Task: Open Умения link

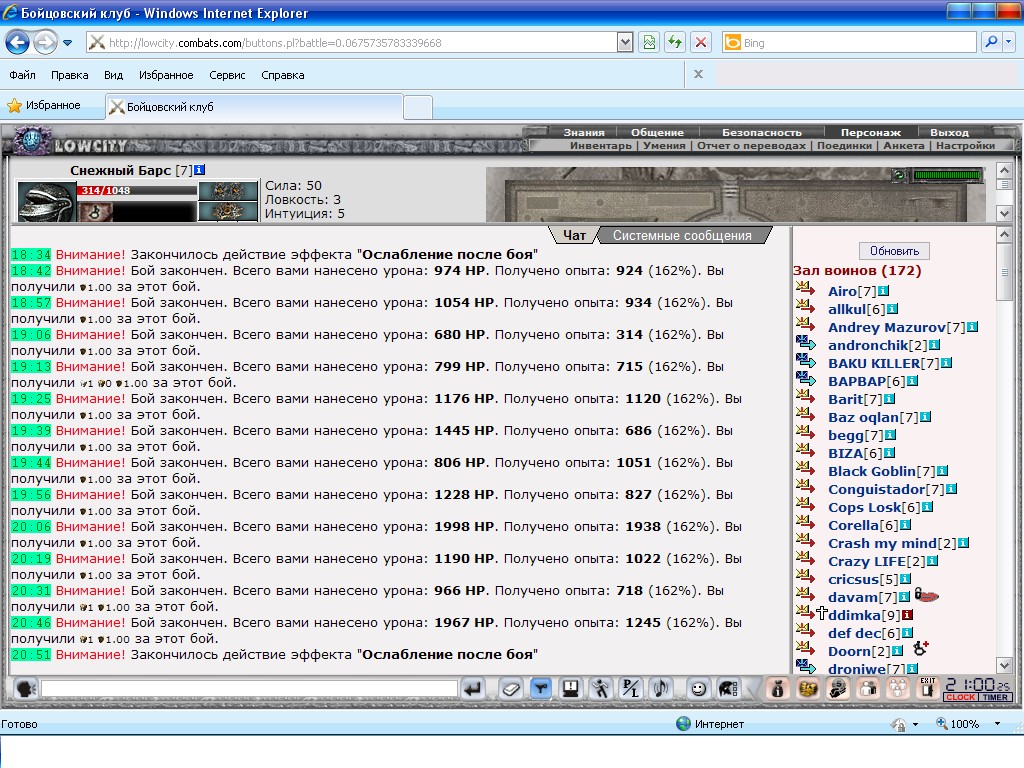Action: click(664, 145)
